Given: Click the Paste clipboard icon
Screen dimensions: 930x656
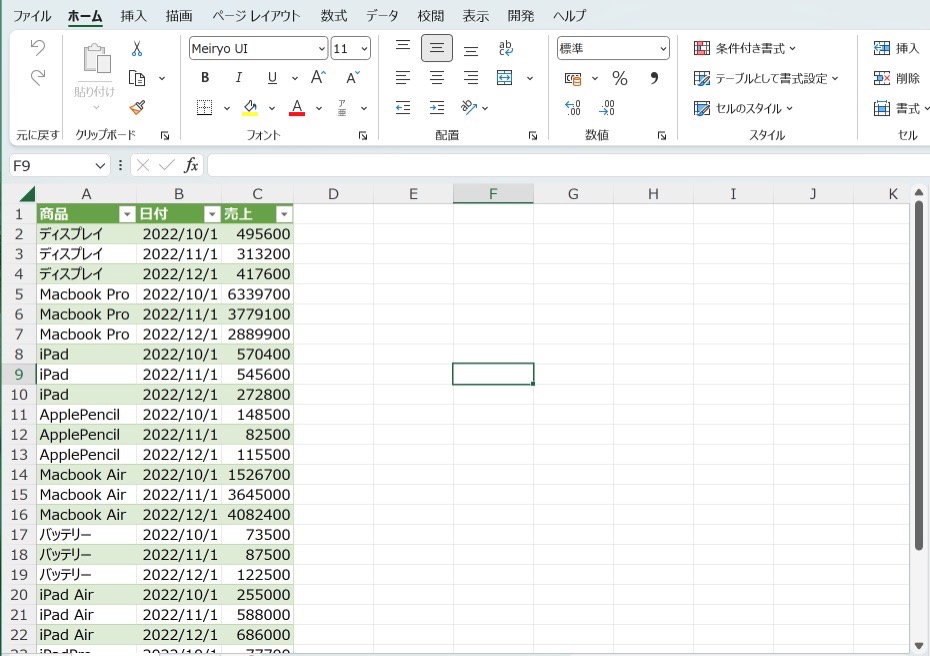Looking at the screenshot, I should [96, 59].
